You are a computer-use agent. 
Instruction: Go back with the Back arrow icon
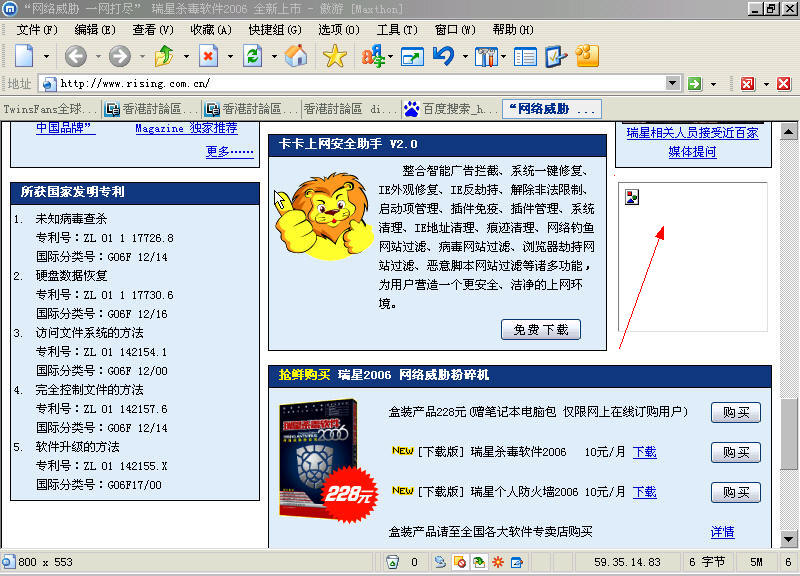pyautogui.click(x=76, y=56)
